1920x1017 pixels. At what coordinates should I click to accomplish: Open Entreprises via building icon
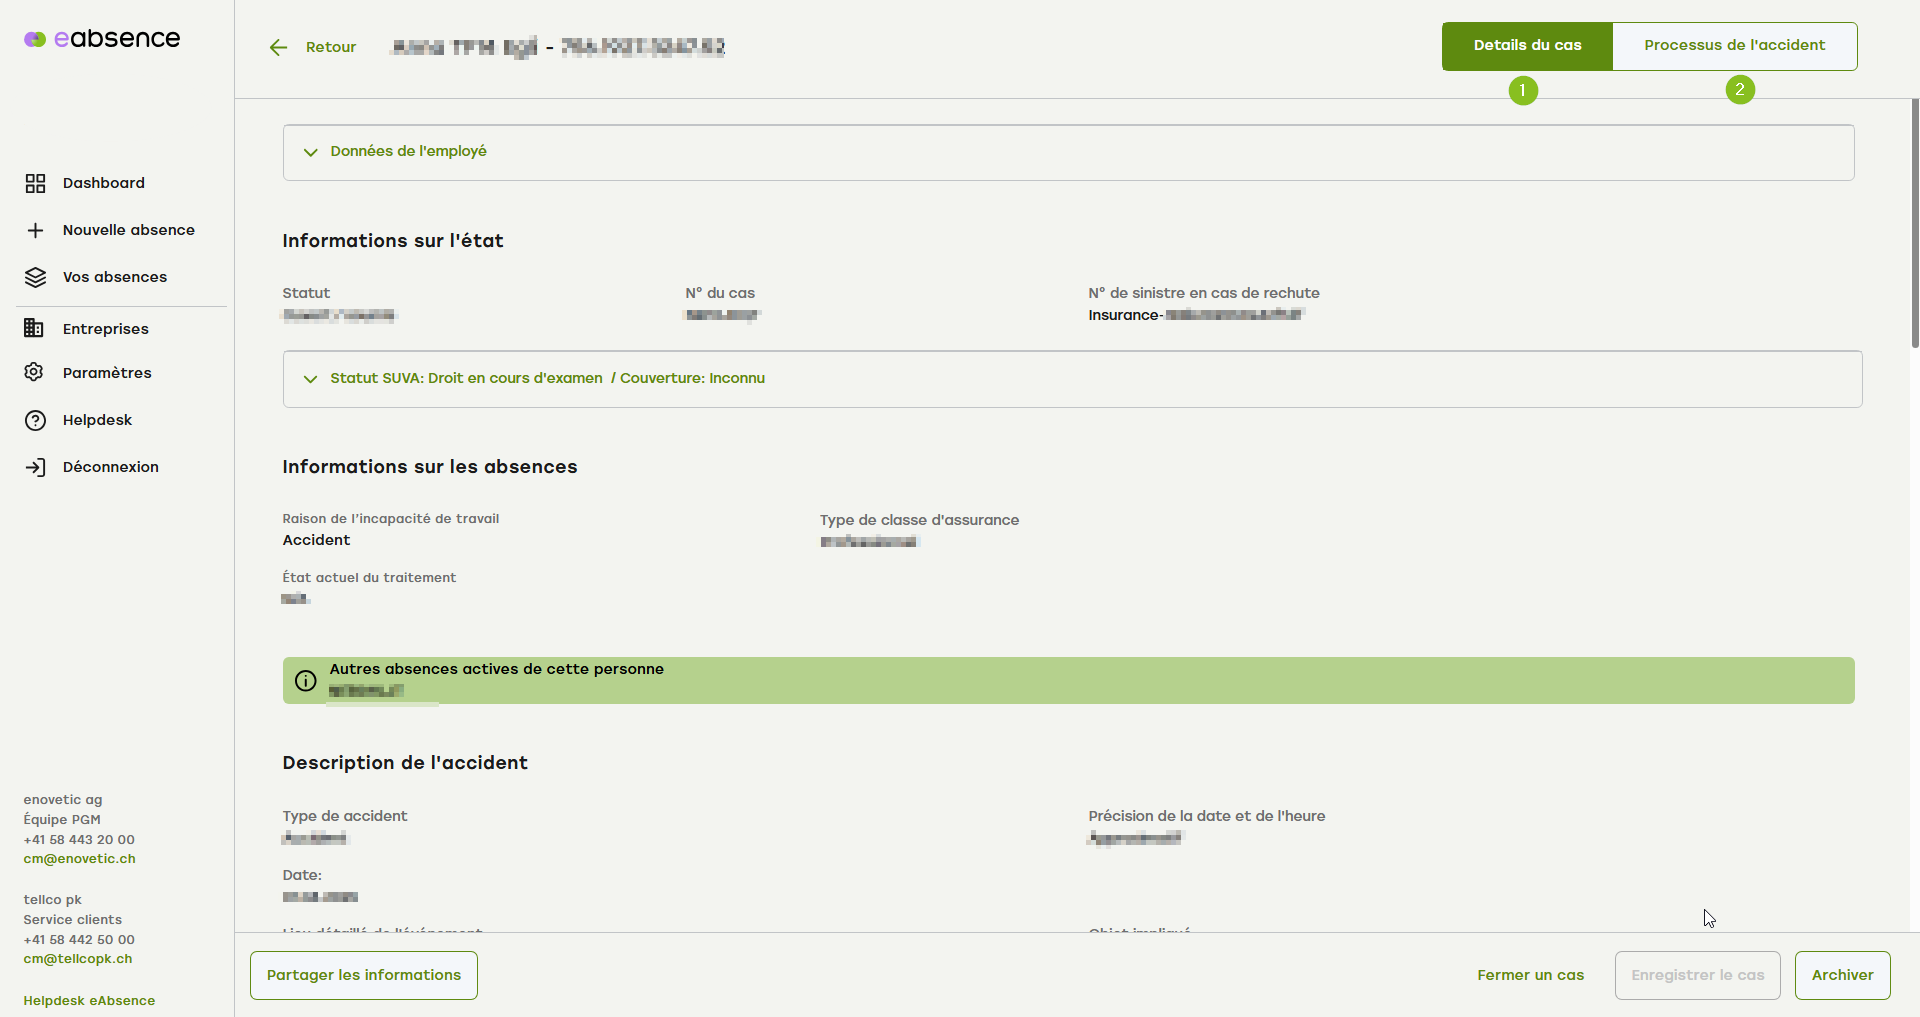(34, 329)
